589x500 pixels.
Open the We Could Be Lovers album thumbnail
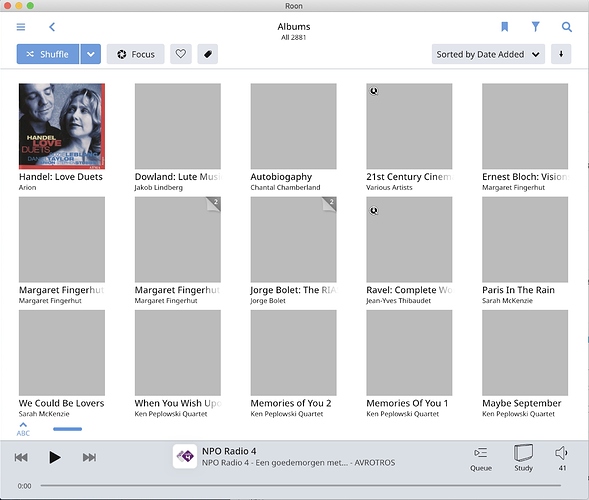(62, 353)
